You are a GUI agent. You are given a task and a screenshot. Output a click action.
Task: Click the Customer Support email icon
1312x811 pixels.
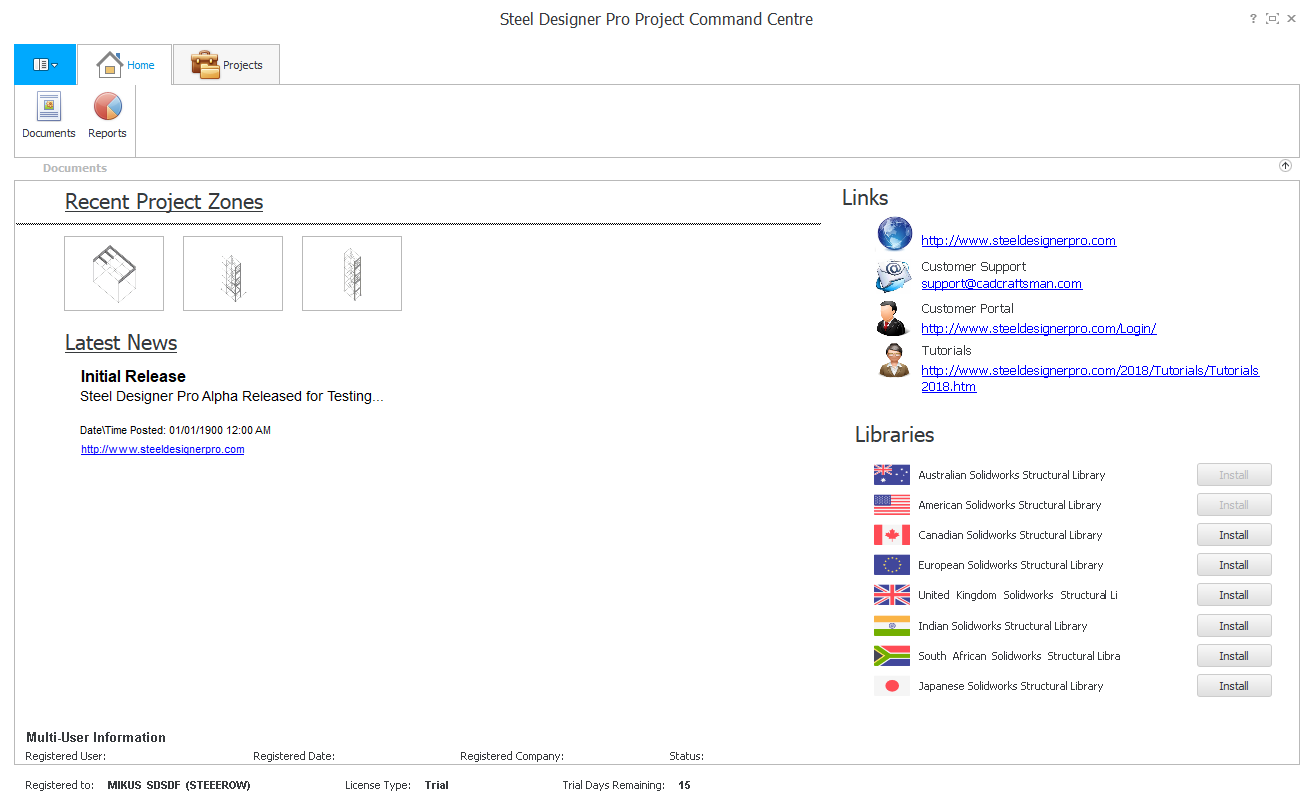click(x=893, y=275)
